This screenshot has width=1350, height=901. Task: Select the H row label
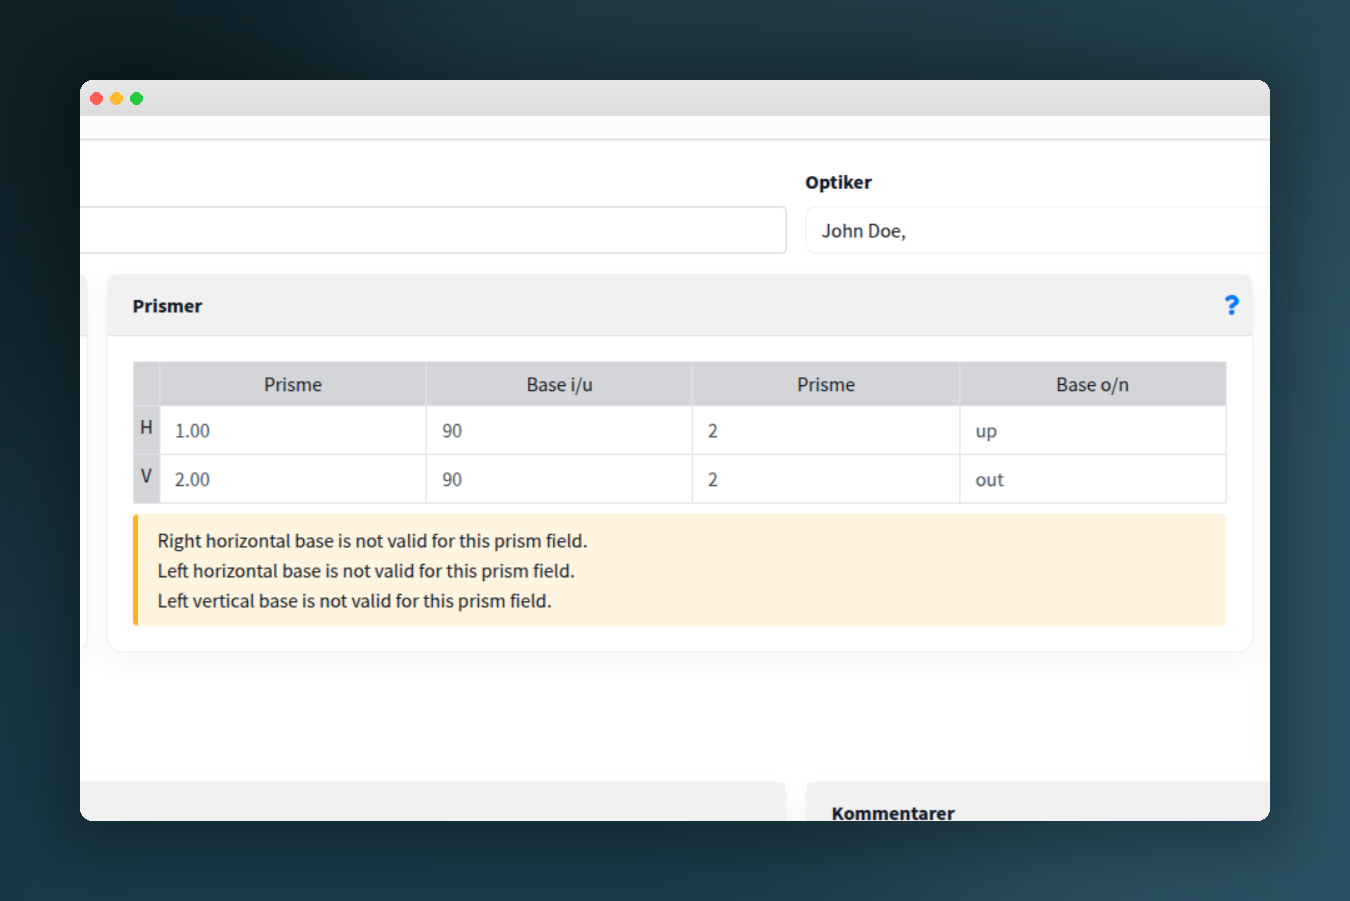[x=146, y=428]
